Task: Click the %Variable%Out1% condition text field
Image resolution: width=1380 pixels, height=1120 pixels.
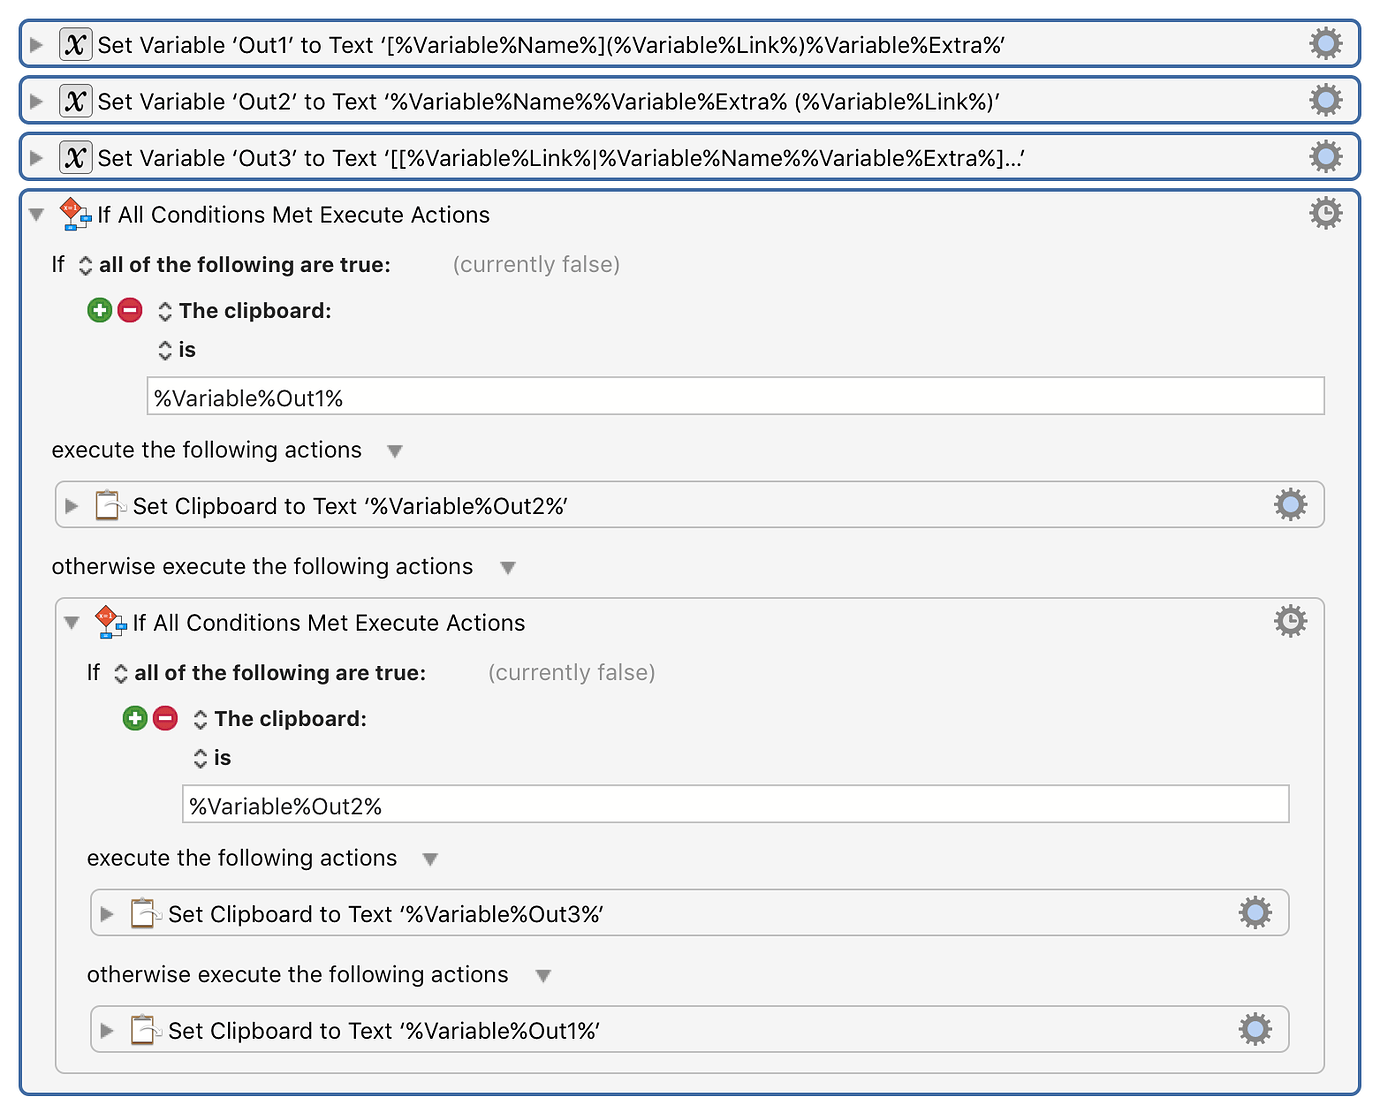Action: 736,396
